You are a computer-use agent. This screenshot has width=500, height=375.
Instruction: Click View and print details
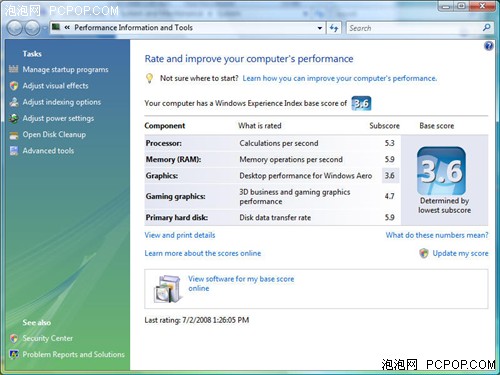[x=180, y=235]
